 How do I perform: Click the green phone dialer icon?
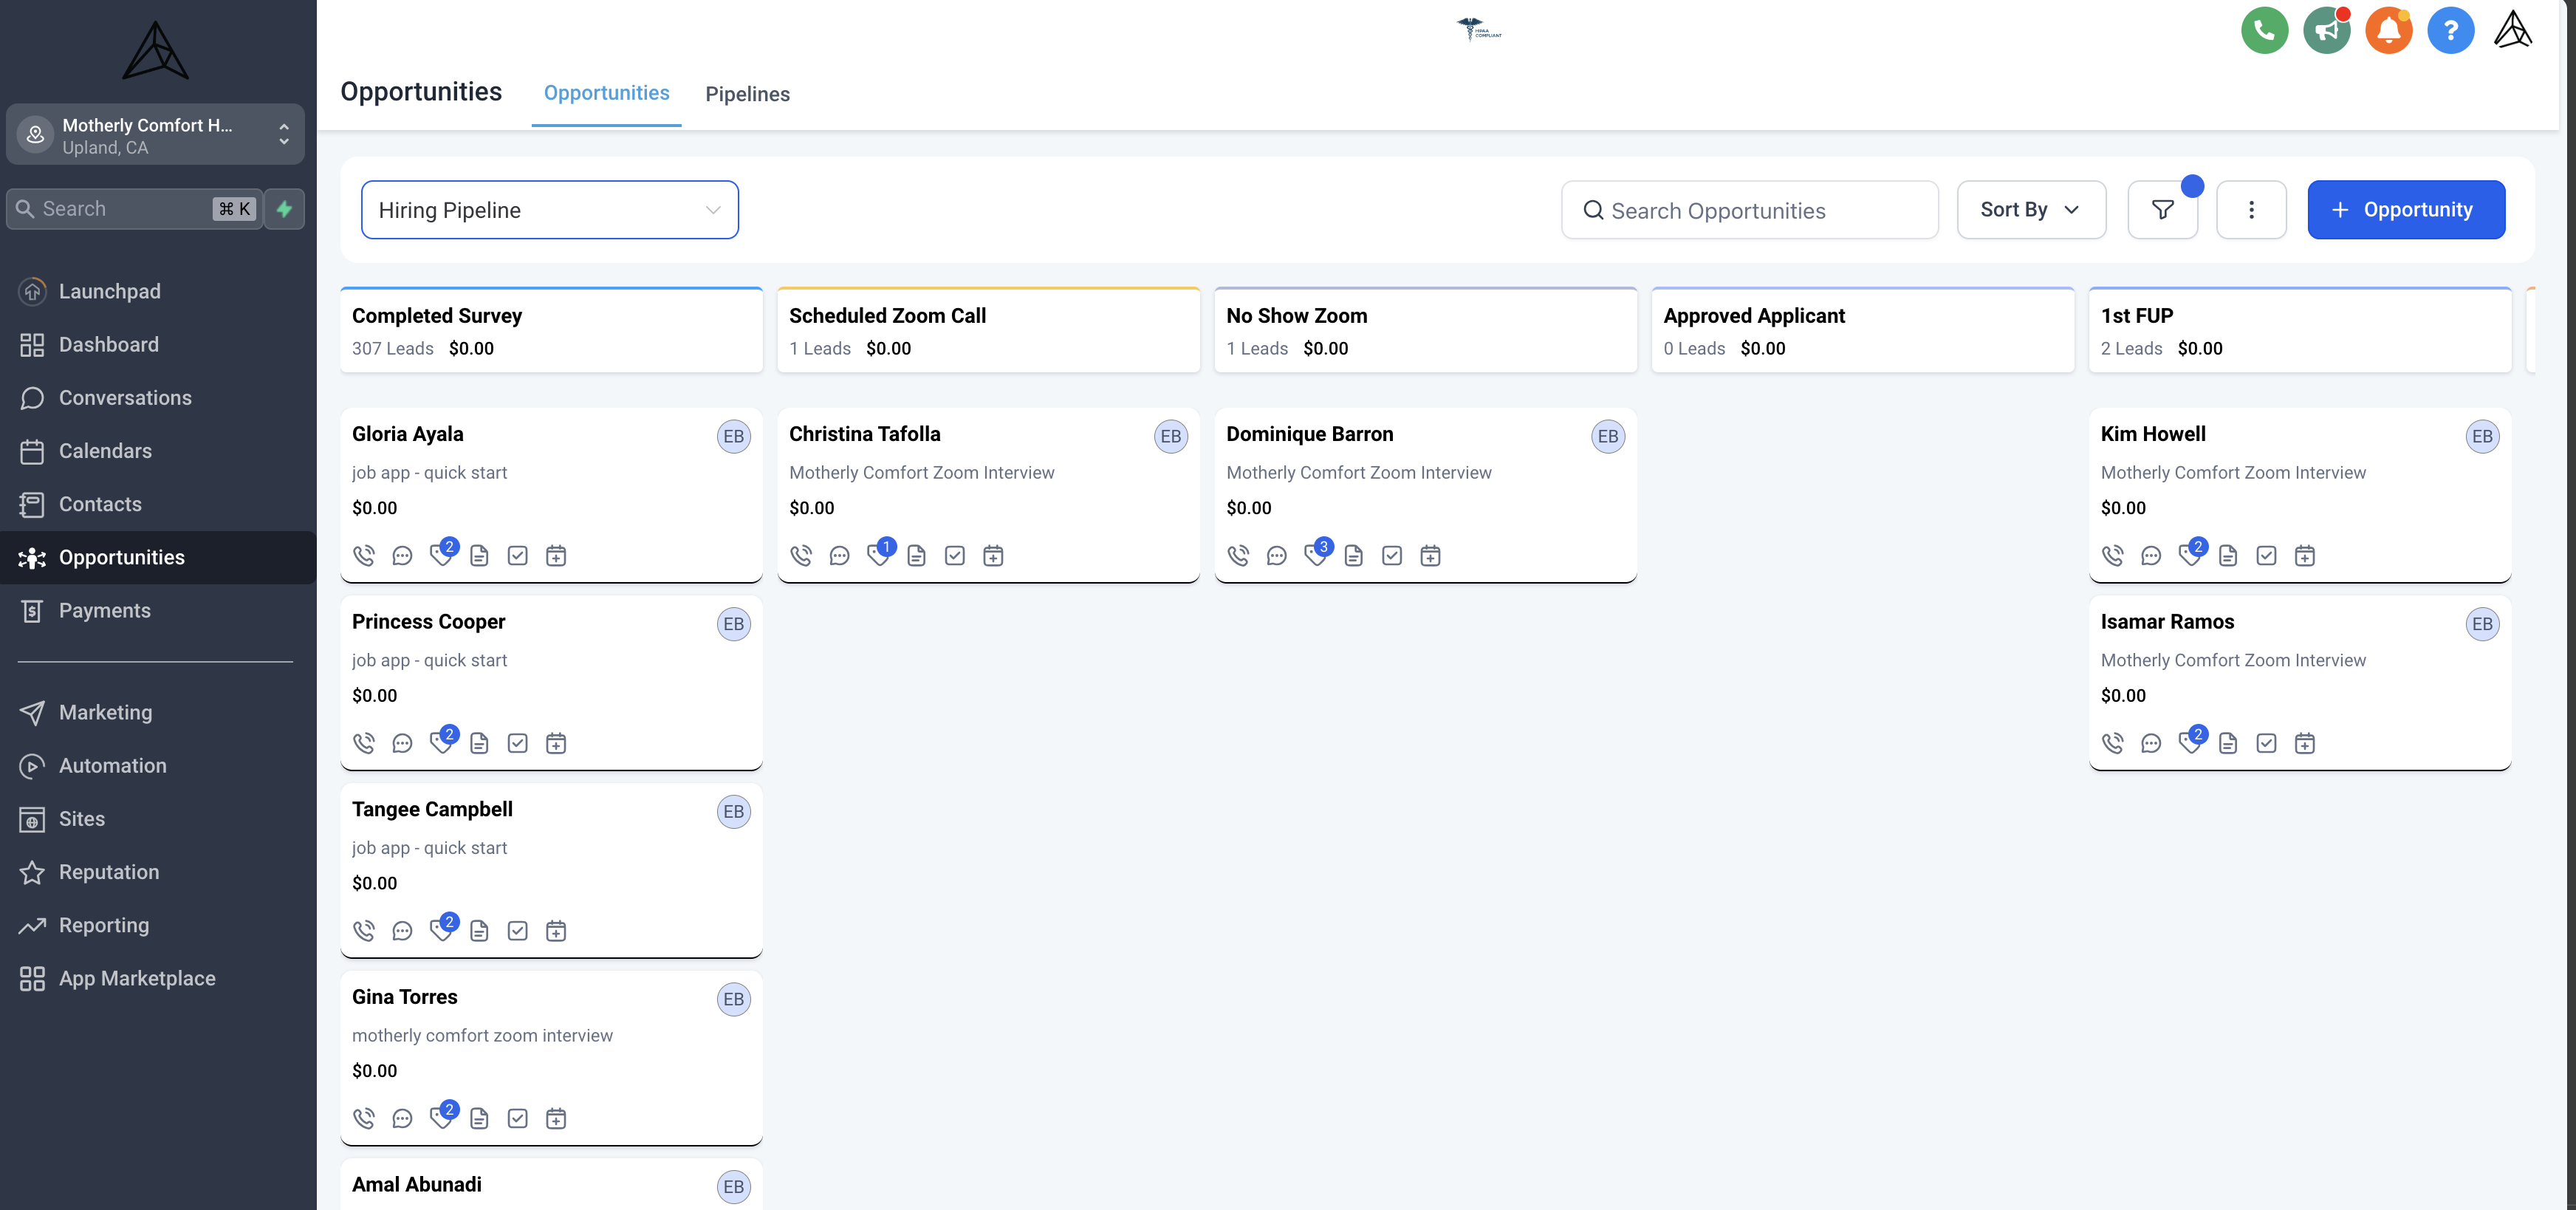pos(2264,30)
